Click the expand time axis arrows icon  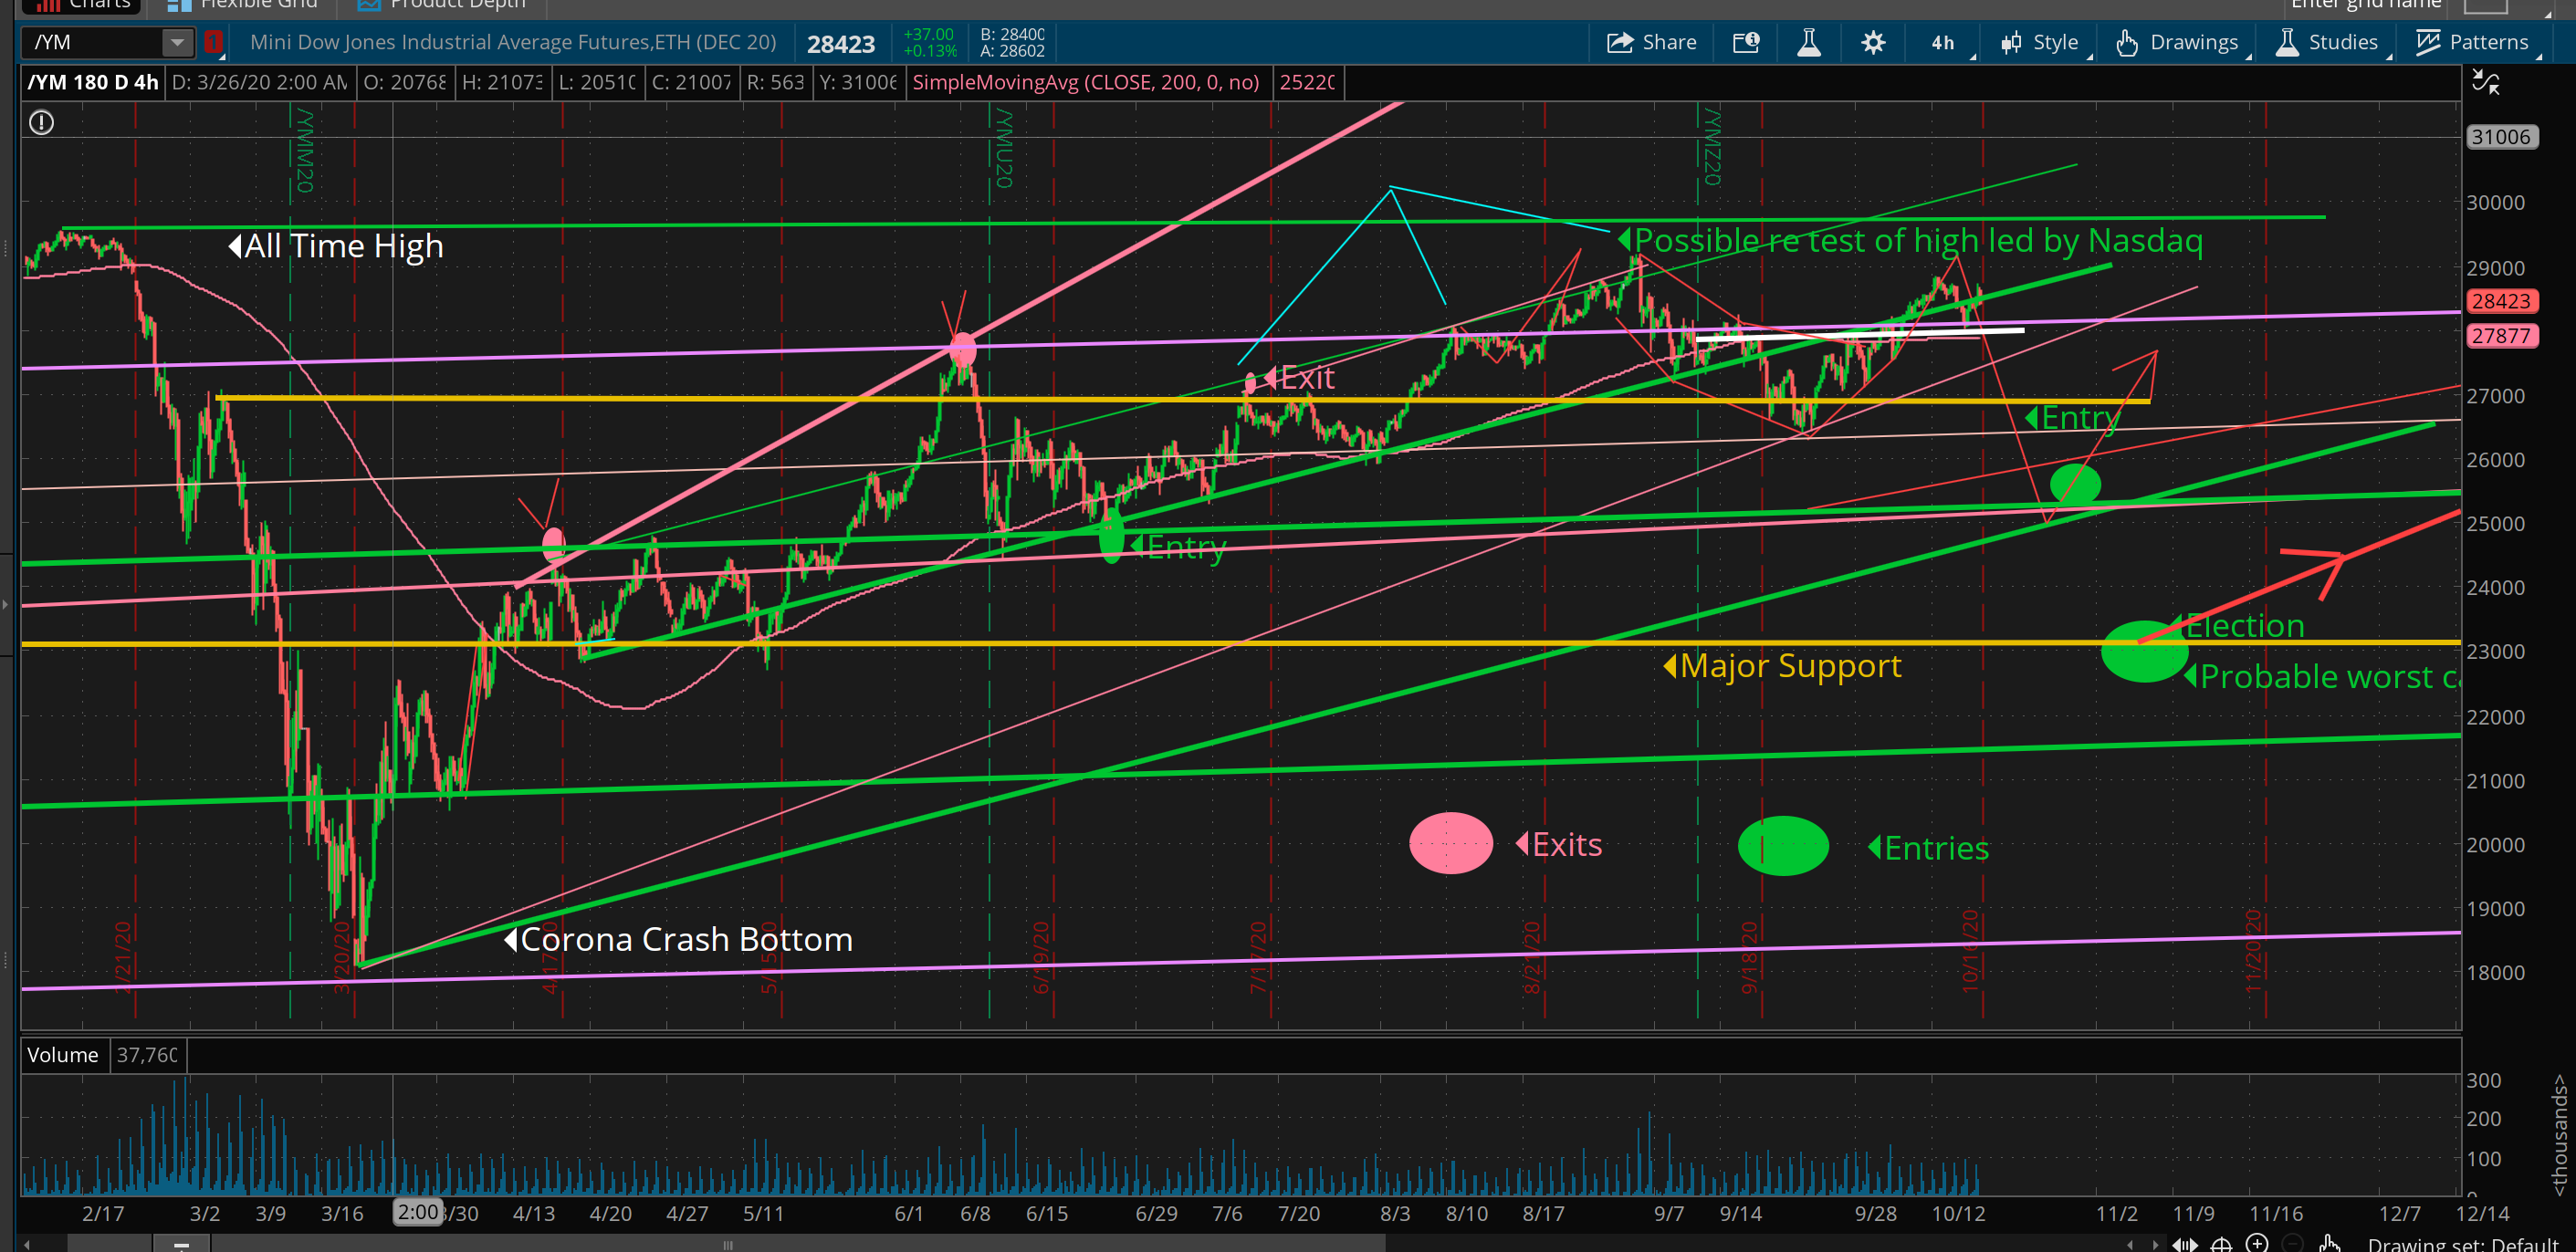coord(2185,1243)
